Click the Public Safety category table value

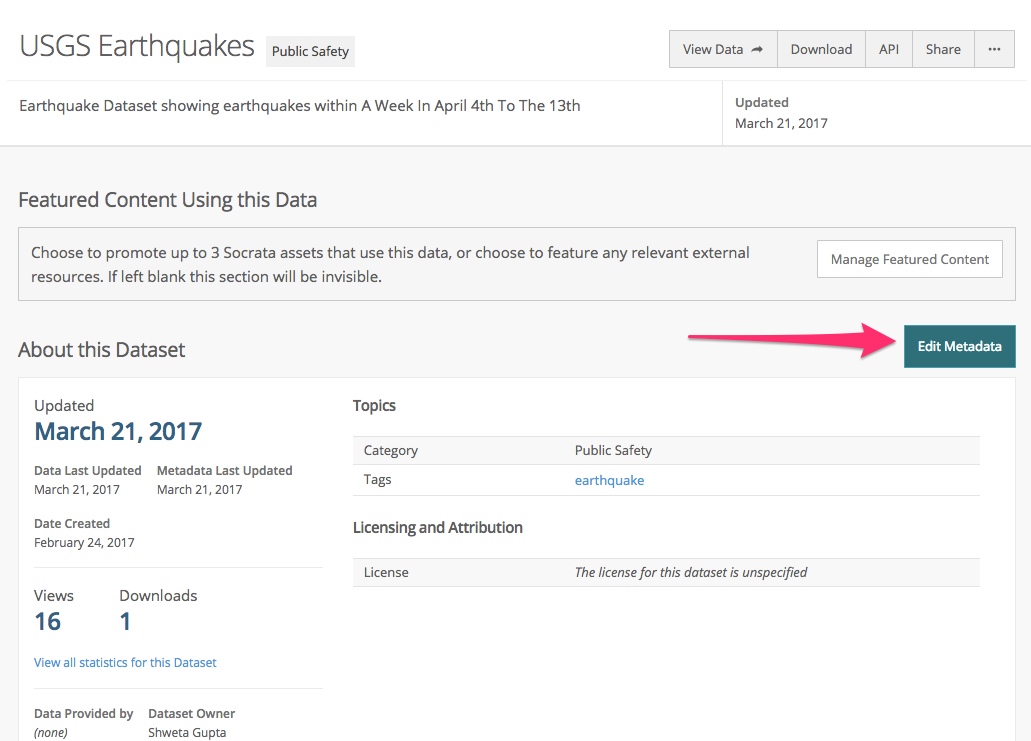(x=613, y=450)
